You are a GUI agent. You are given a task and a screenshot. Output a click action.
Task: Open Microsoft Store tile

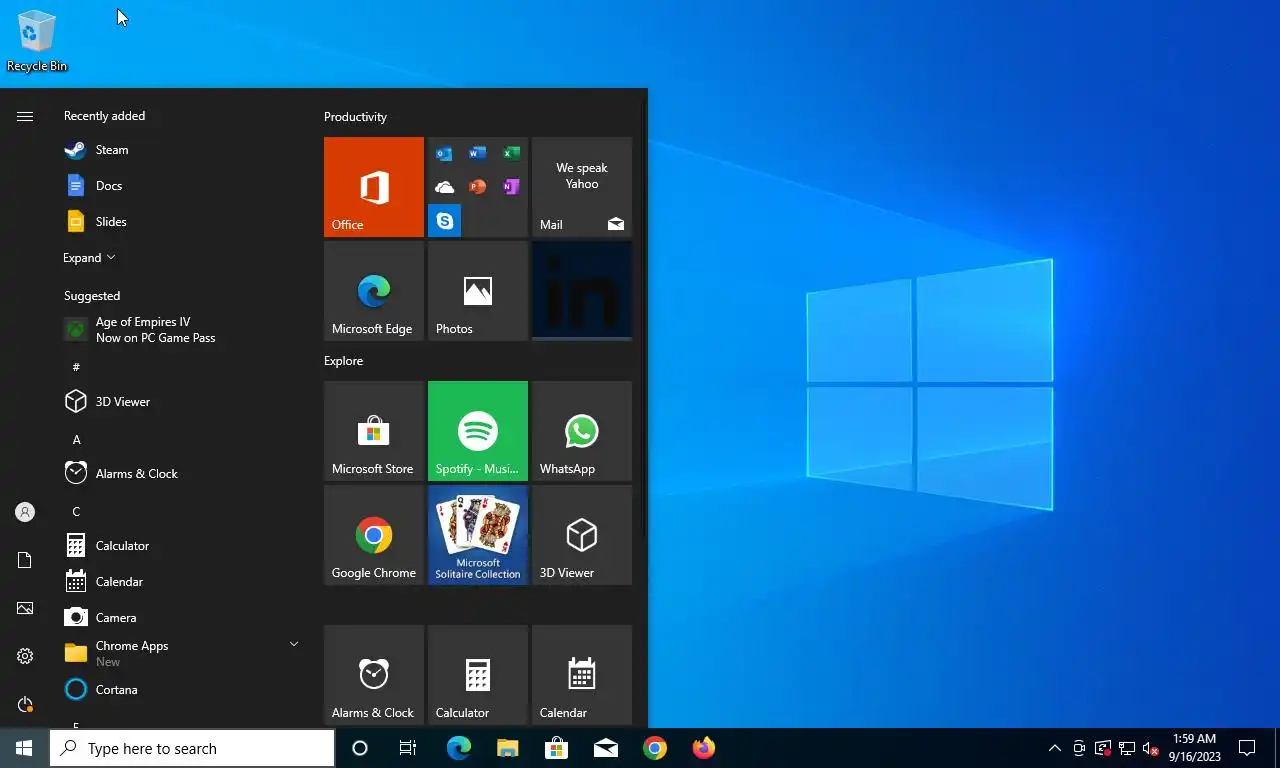[374, 431]
